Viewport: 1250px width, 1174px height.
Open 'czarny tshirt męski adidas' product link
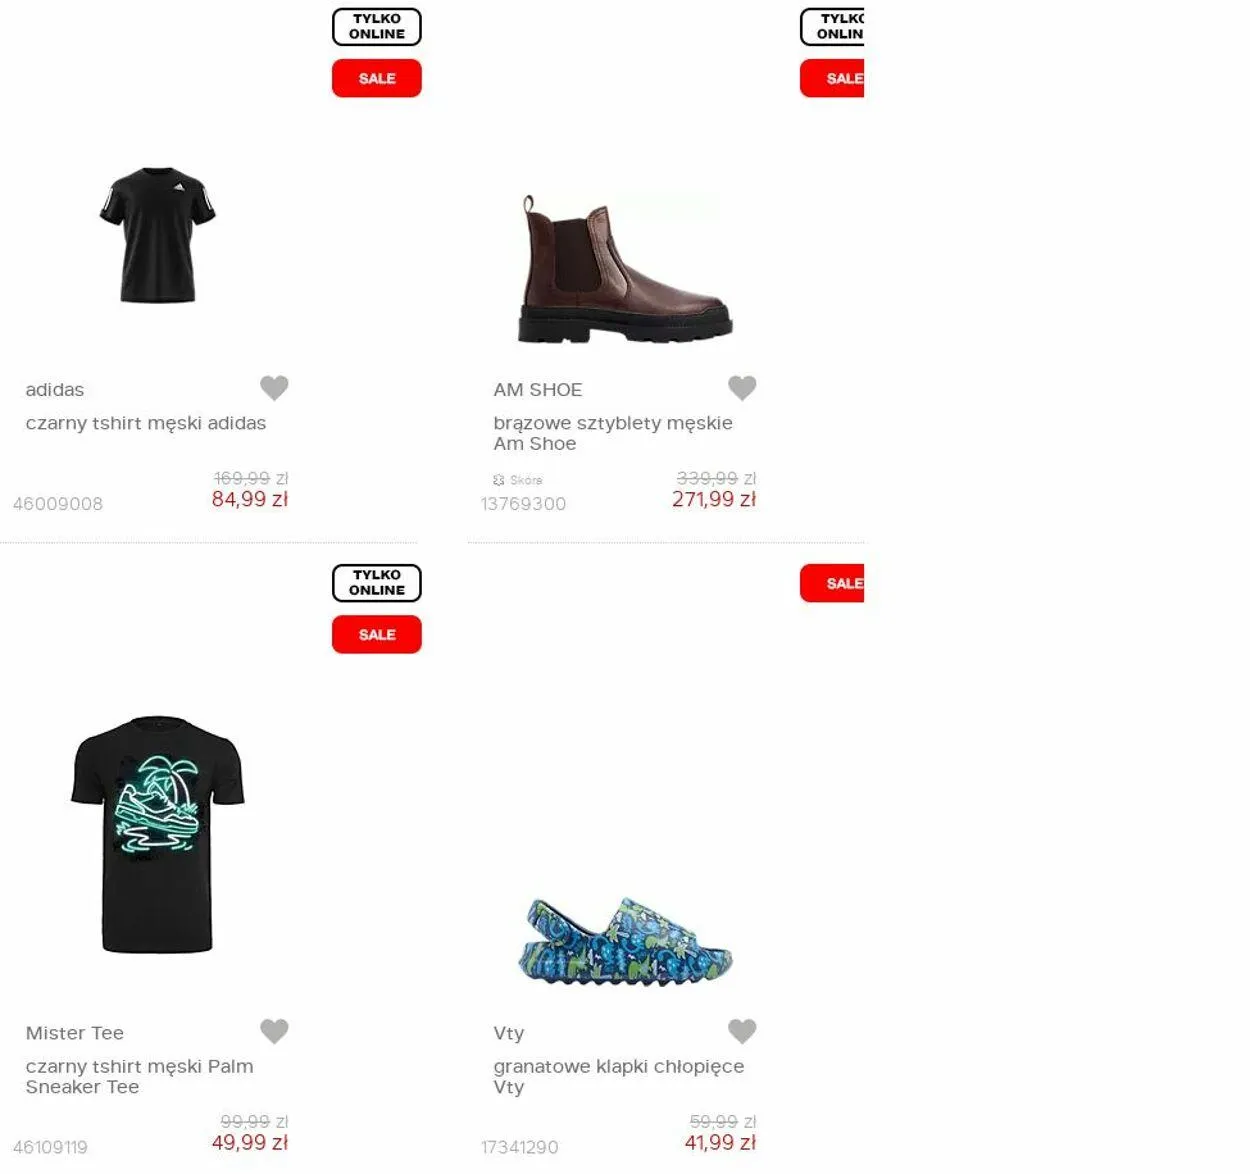tap(146, 423)
